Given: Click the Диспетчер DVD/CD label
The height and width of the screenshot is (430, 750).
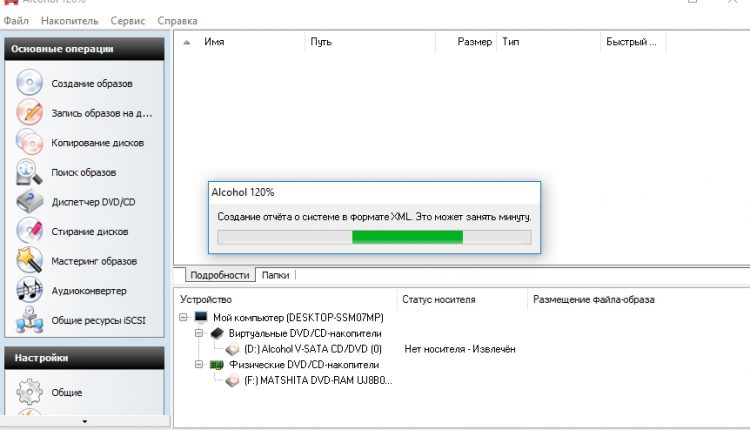Looking at the screenshot, I should pos(94,202).
